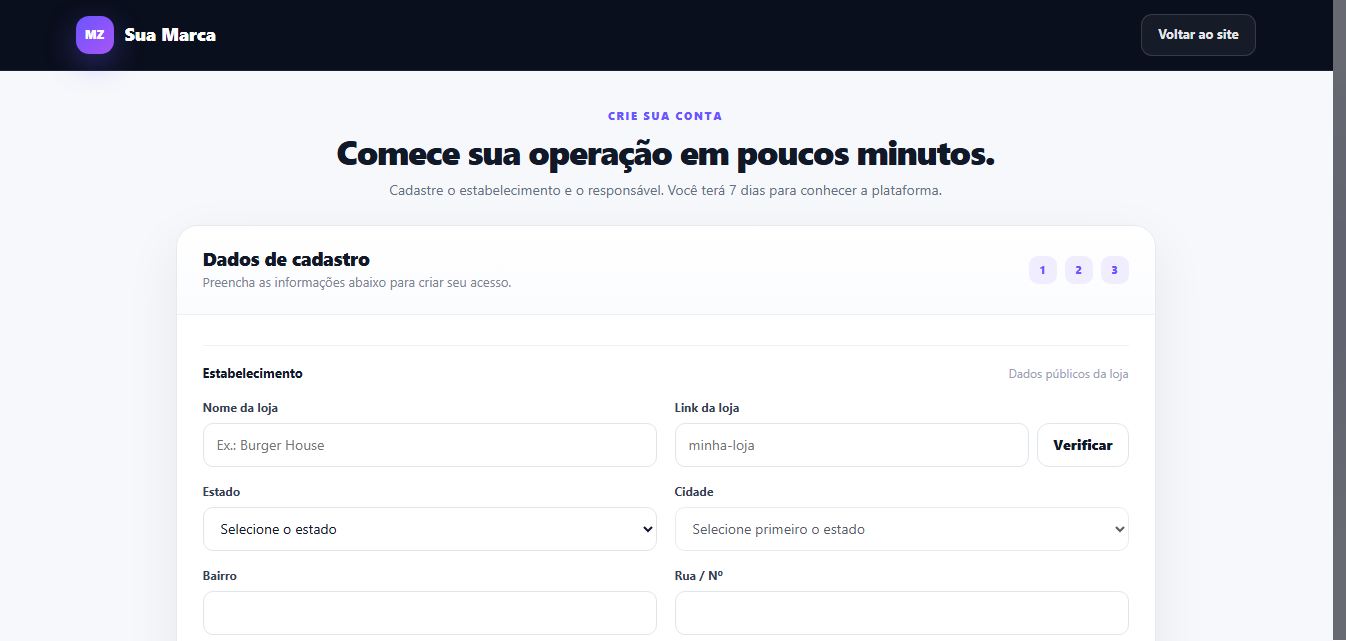Open the Cidade dropdown
This screenshot has width=1346, height=641.
click(x=902, y=529)
